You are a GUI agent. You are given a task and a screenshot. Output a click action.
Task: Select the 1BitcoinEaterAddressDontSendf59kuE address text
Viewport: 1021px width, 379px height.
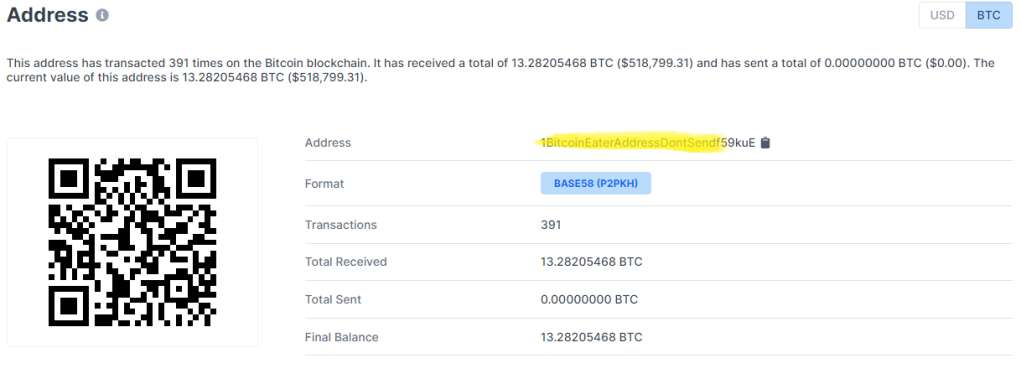(648, 143)
